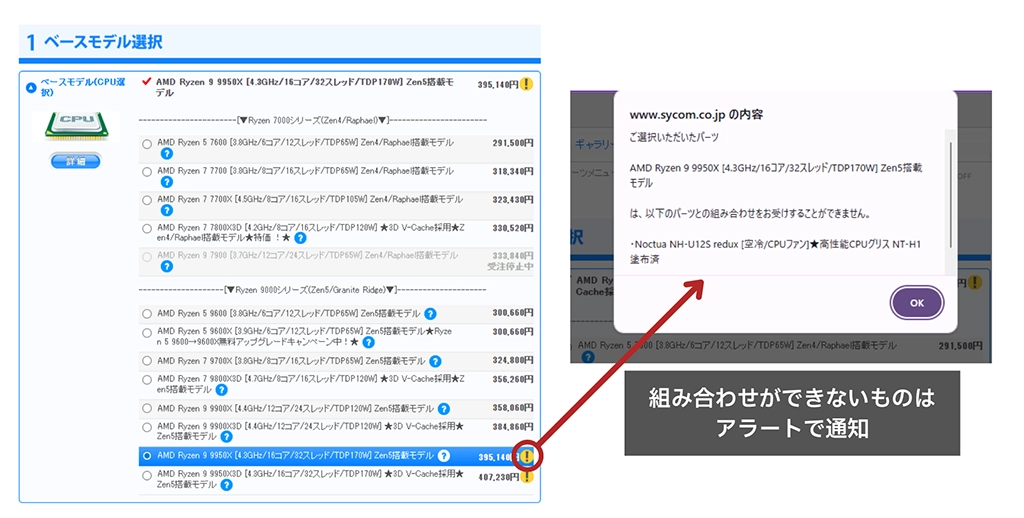Select AMD Ryzen 5 9600 radio button
The image size is (1024, 518).
point(147,314)
